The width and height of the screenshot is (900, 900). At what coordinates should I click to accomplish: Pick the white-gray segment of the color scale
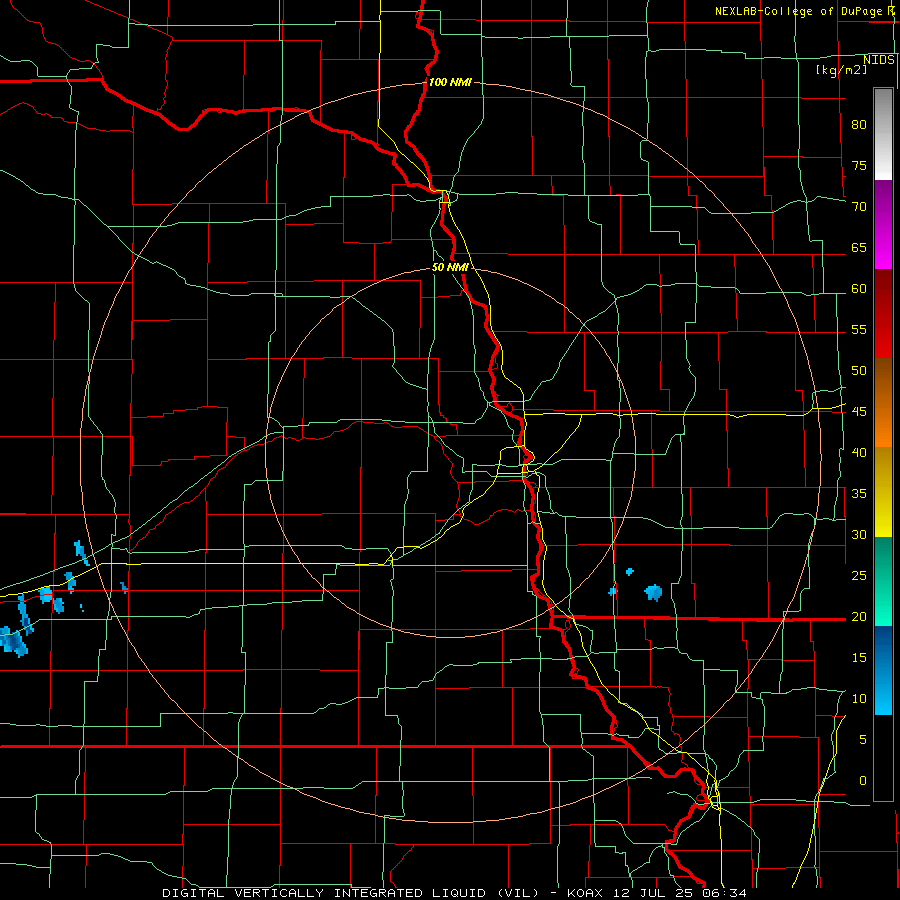(x=883, y=134)
